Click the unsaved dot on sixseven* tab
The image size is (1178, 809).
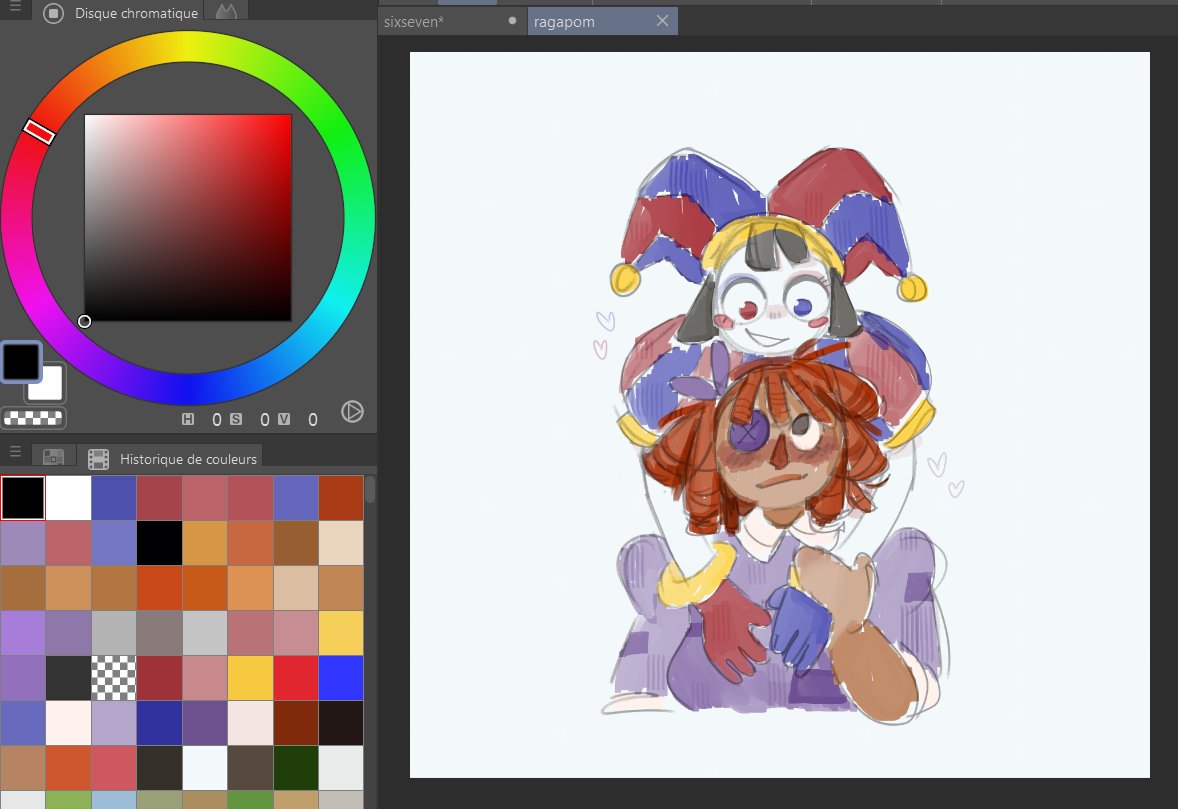coord(512,21)
